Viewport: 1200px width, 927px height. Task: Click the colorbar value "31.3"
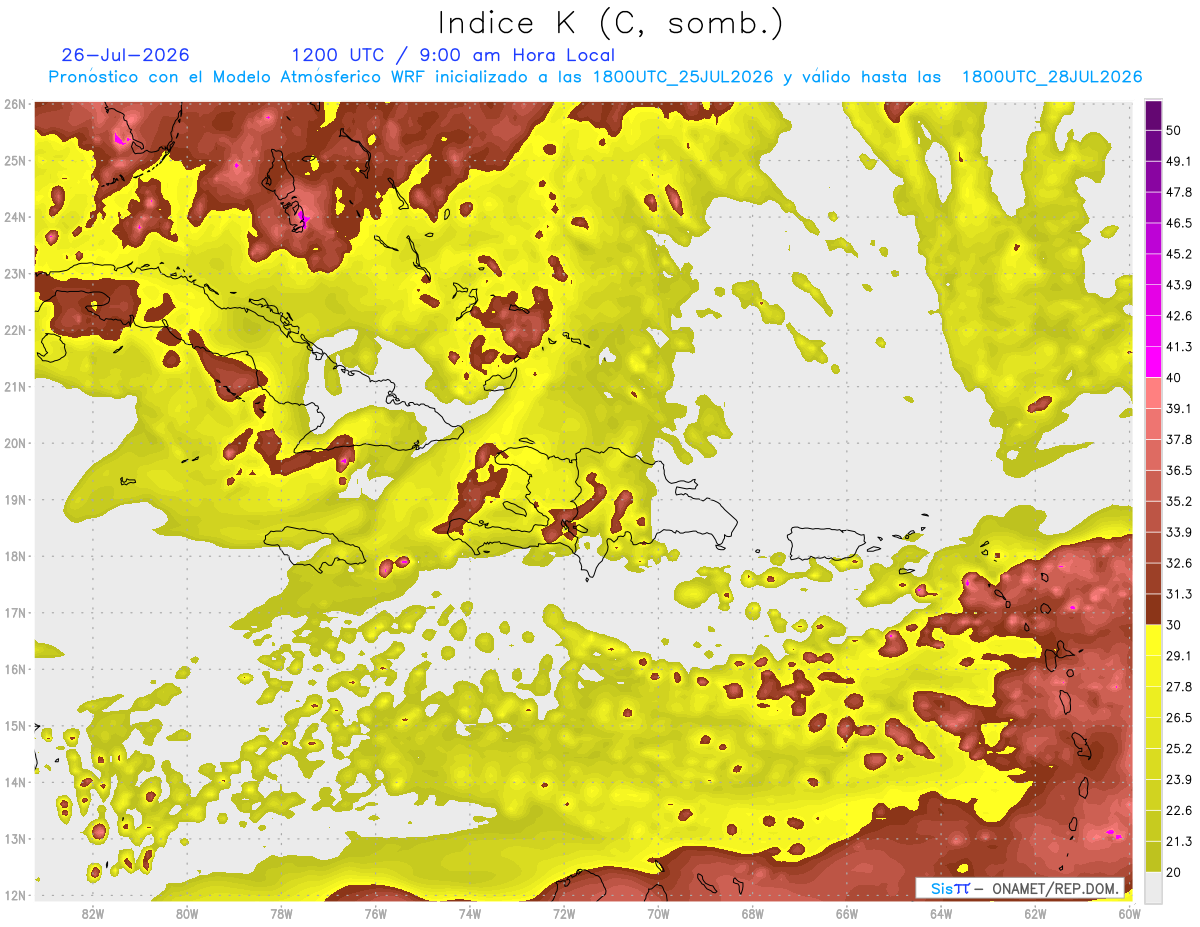[x=1180, y=594]
